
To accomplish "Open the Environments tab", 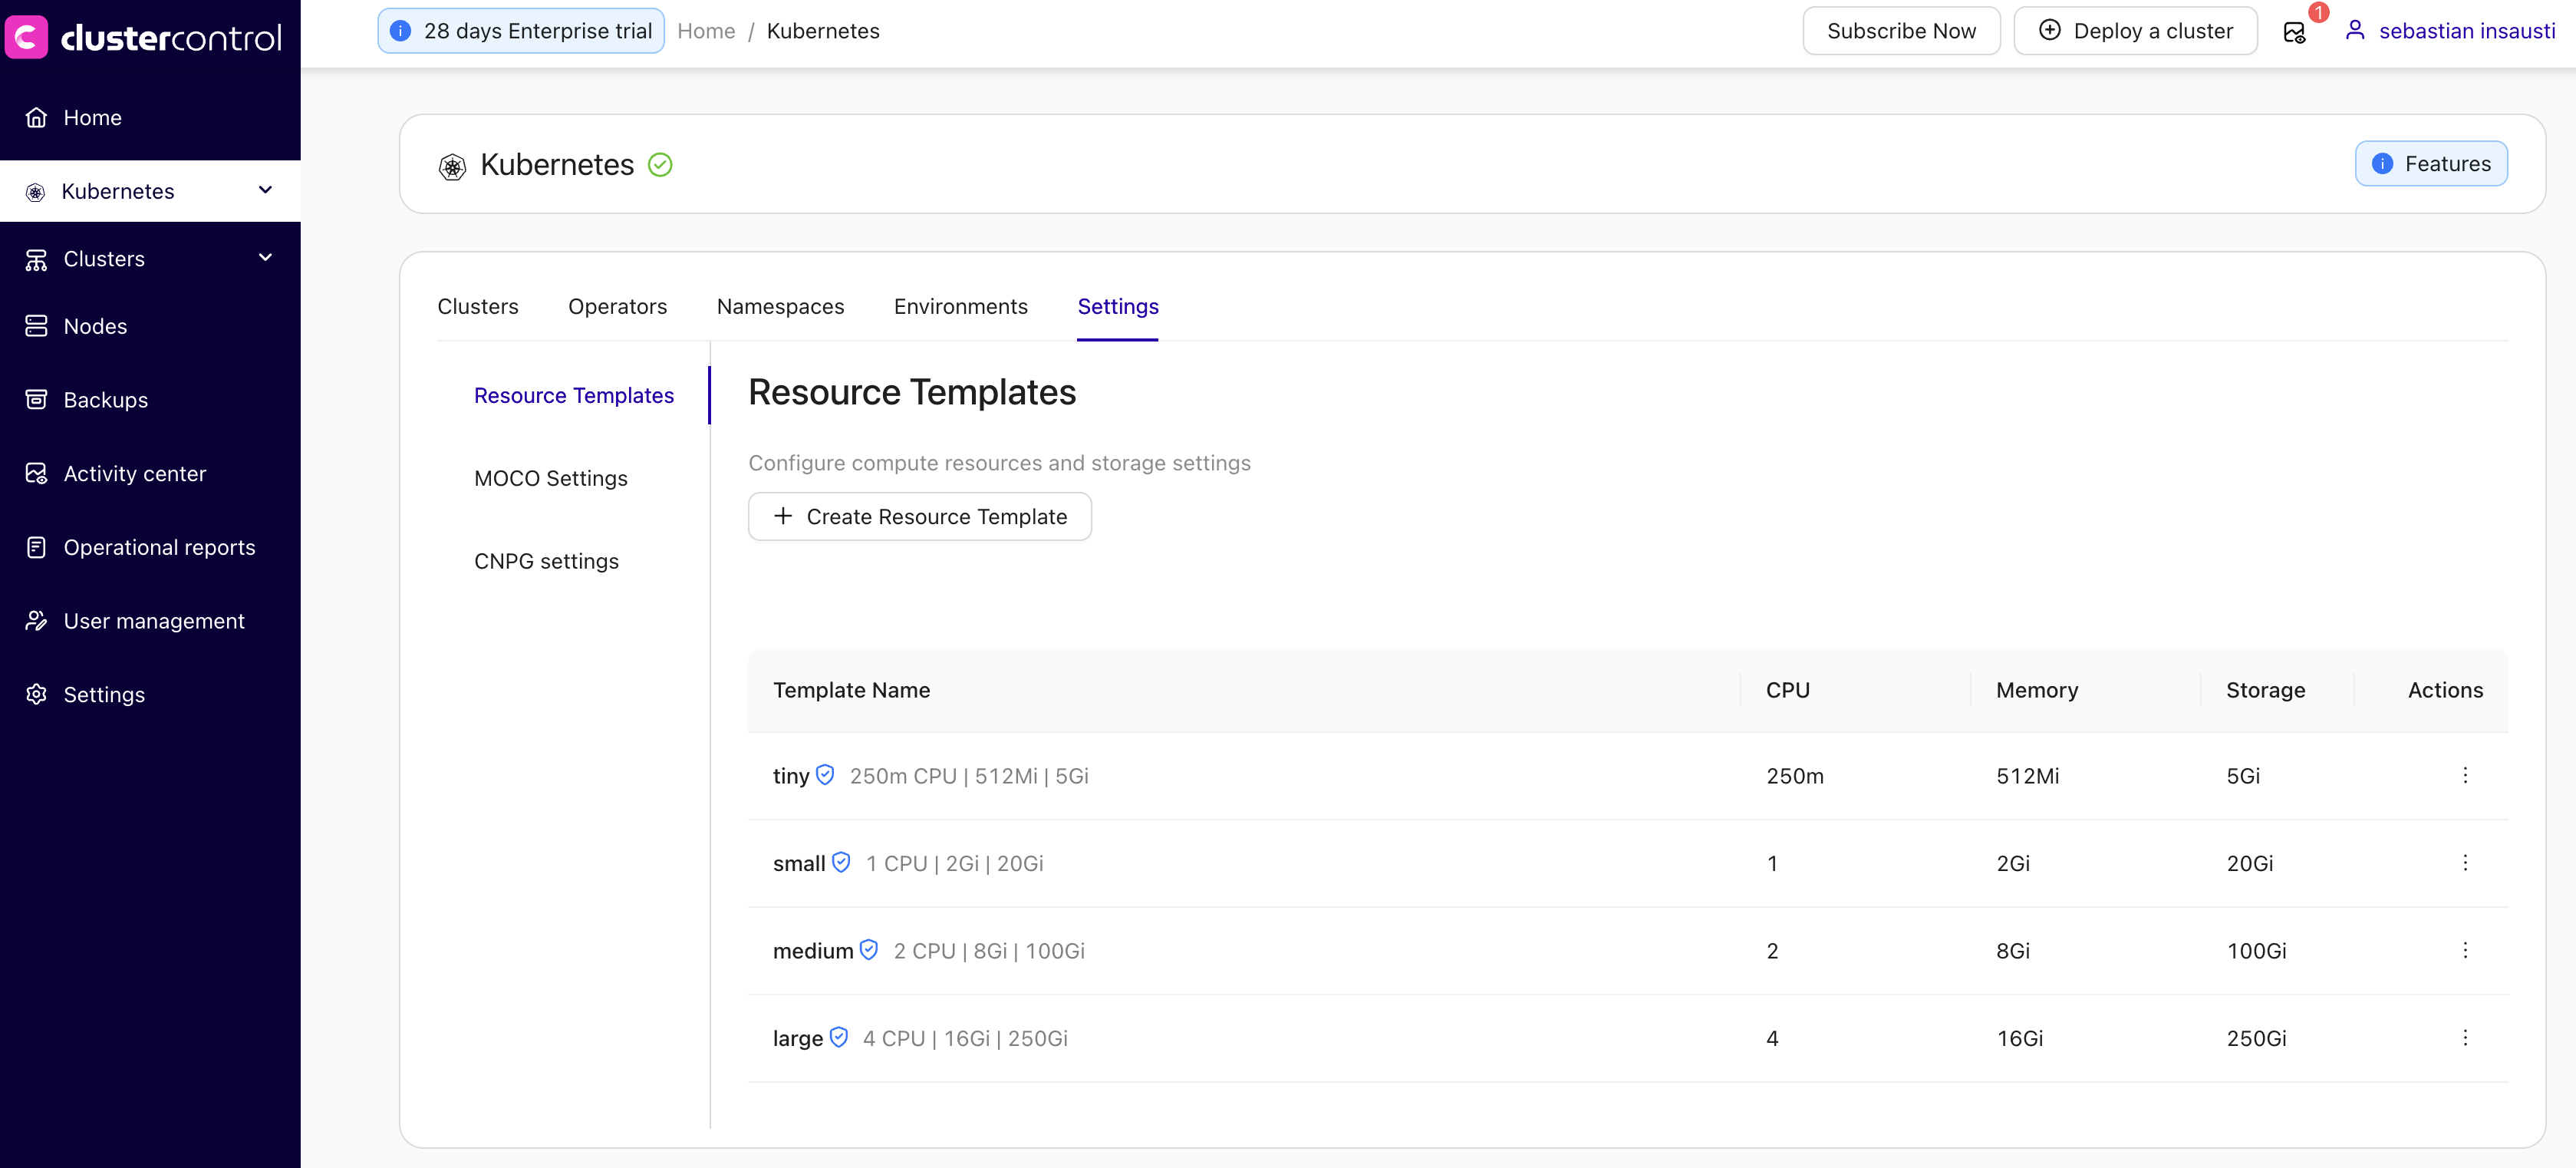I will (960, 307).
